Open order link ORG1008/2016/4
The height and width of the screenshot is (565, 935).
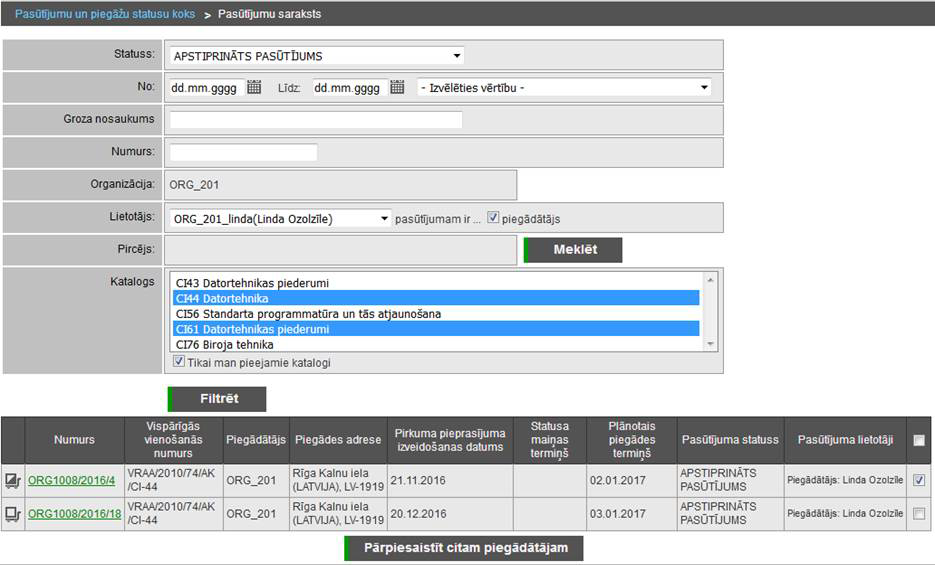coord(71,481)
